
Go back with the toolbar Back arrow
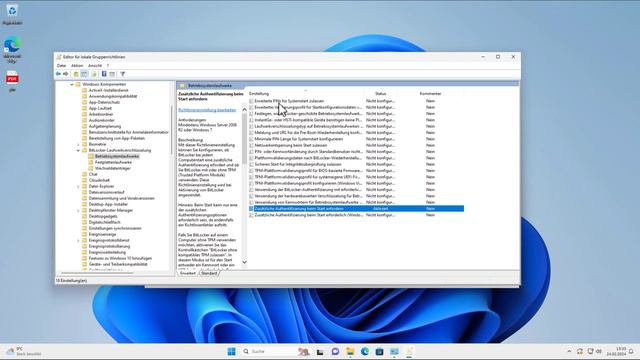[58, 74]
